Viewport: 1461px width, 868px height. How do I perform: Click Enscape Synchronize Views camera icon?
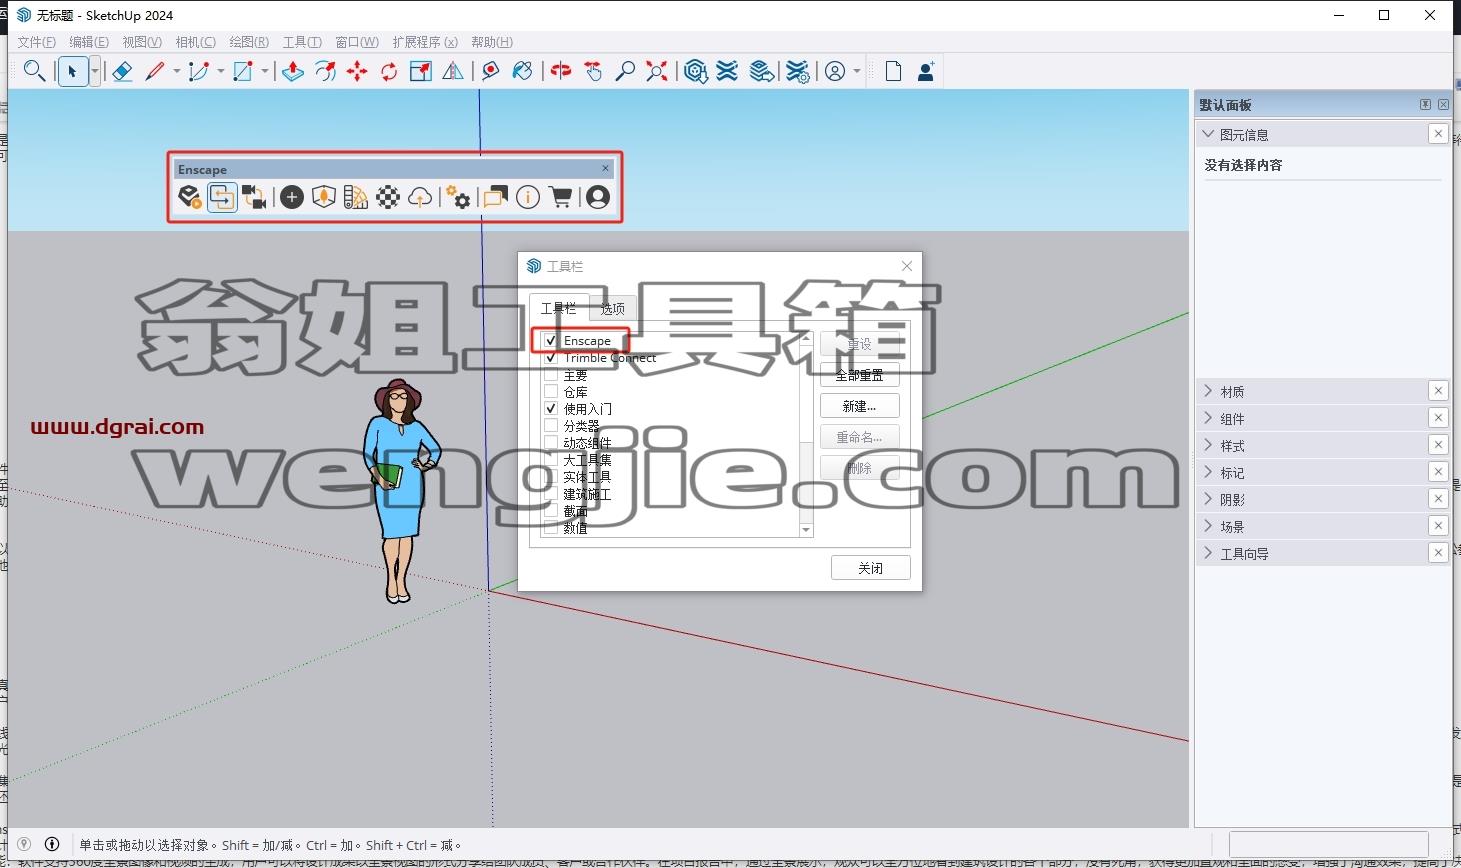click(x=254, y=197)
